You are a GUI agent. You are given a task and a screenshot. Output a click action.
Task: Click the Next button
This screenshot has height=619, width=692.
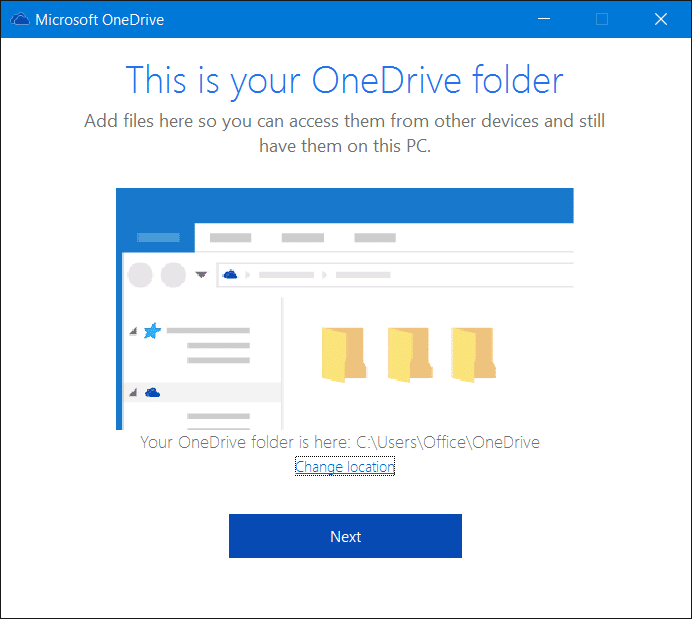[x=345, y=536]
